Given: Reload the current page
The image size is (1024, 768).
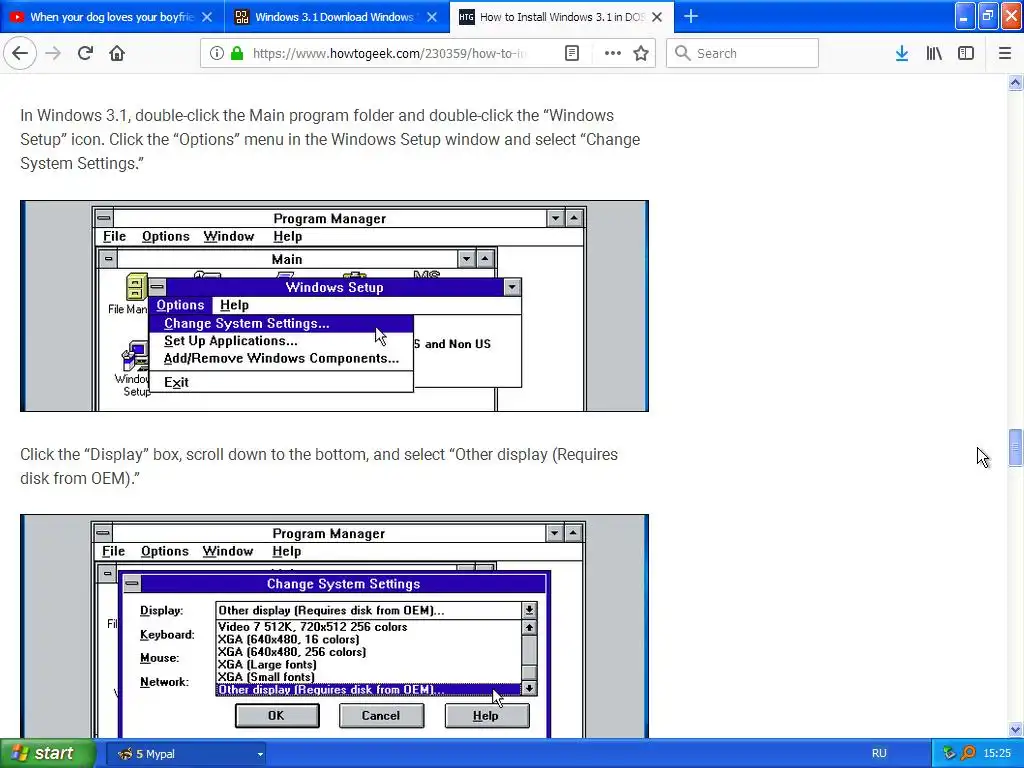Looking at the screenshot, I should tap(85, 53).
